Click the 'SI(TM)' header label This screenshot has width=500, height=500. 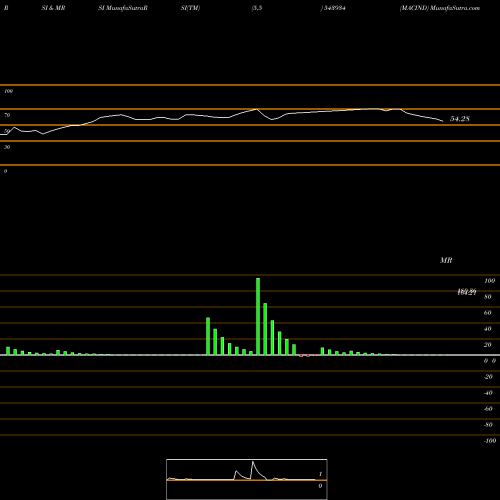pos(190,8)
